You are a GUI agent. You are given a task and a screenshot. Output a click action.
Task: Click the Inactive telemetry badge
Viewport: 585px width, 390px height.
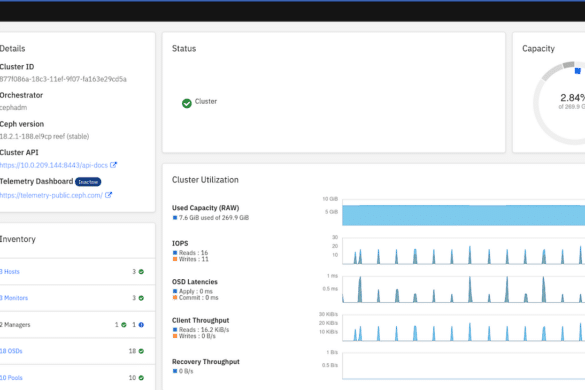point(88,182)
